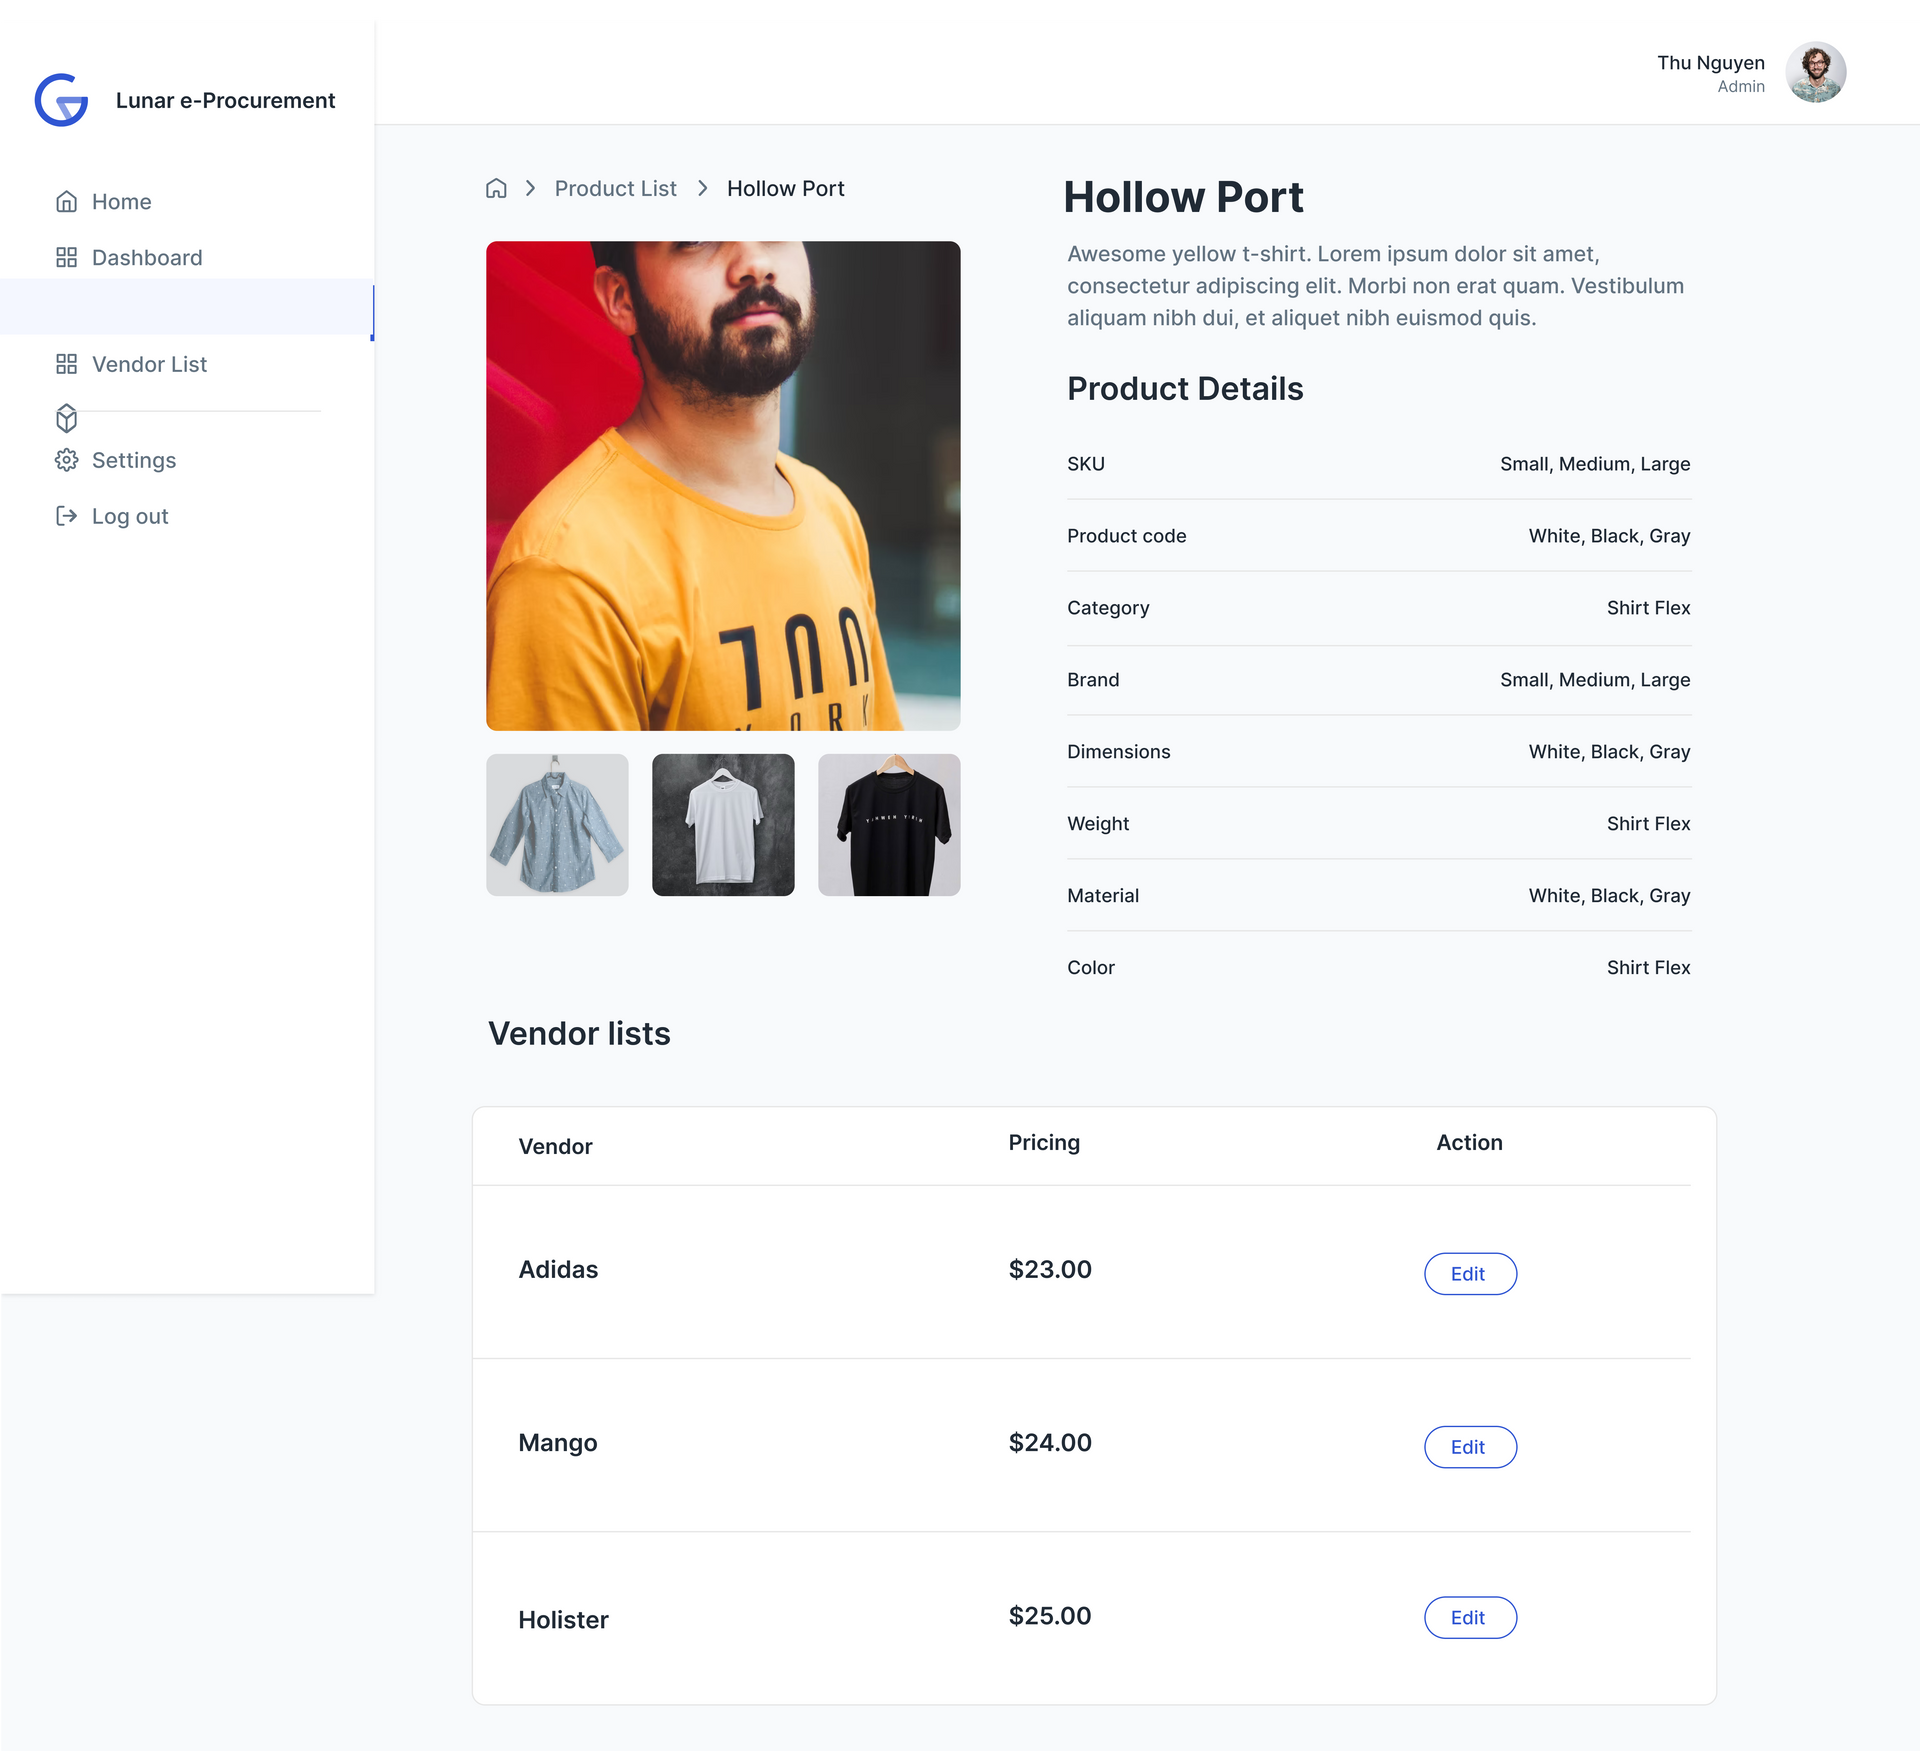Click the Log out arrow icon
Screen dimensions: 1920x1751
click(66, 516)
